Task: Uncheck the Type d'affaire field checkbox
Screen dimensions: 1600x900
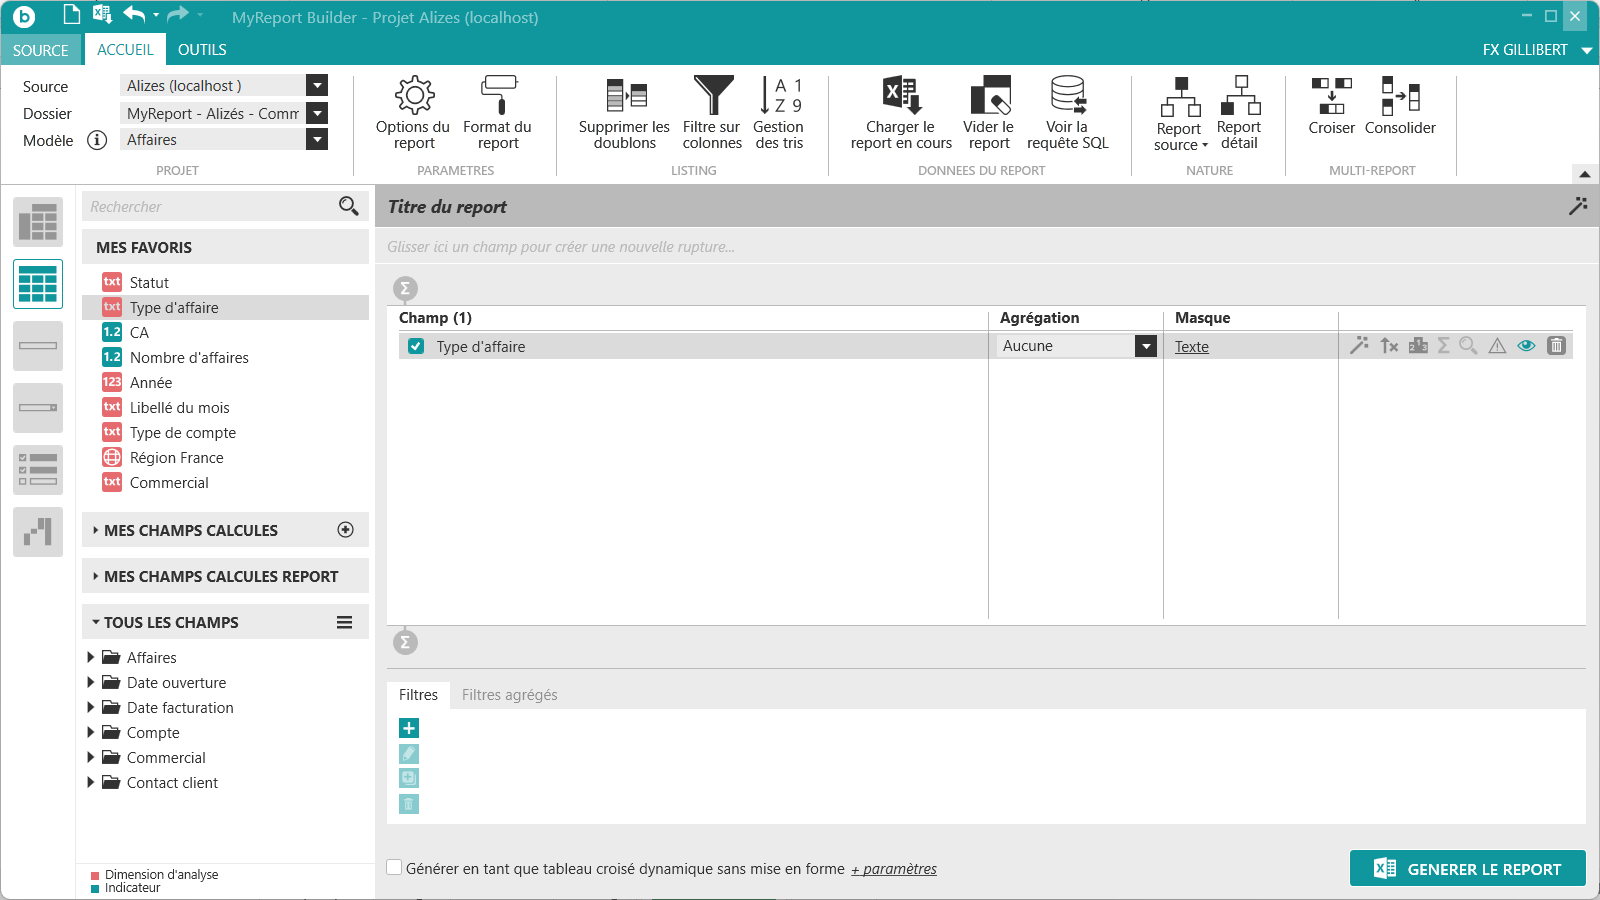Action: tap(416, 346)
